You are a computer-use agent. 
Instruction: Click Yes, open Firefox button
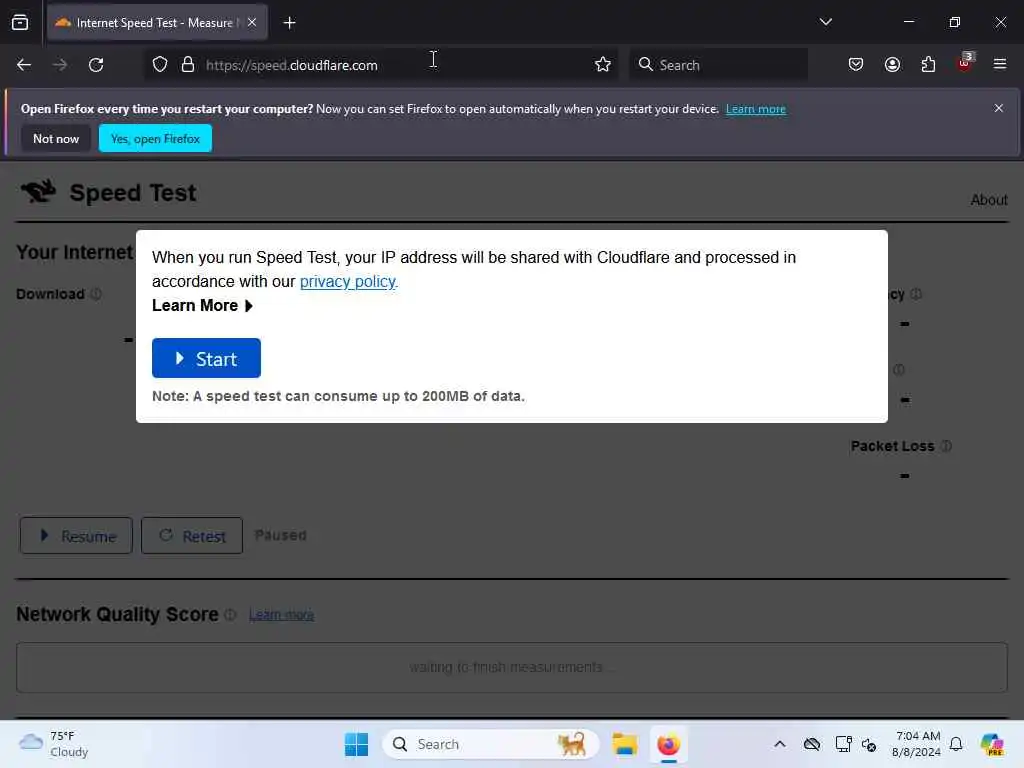[155, 138]
